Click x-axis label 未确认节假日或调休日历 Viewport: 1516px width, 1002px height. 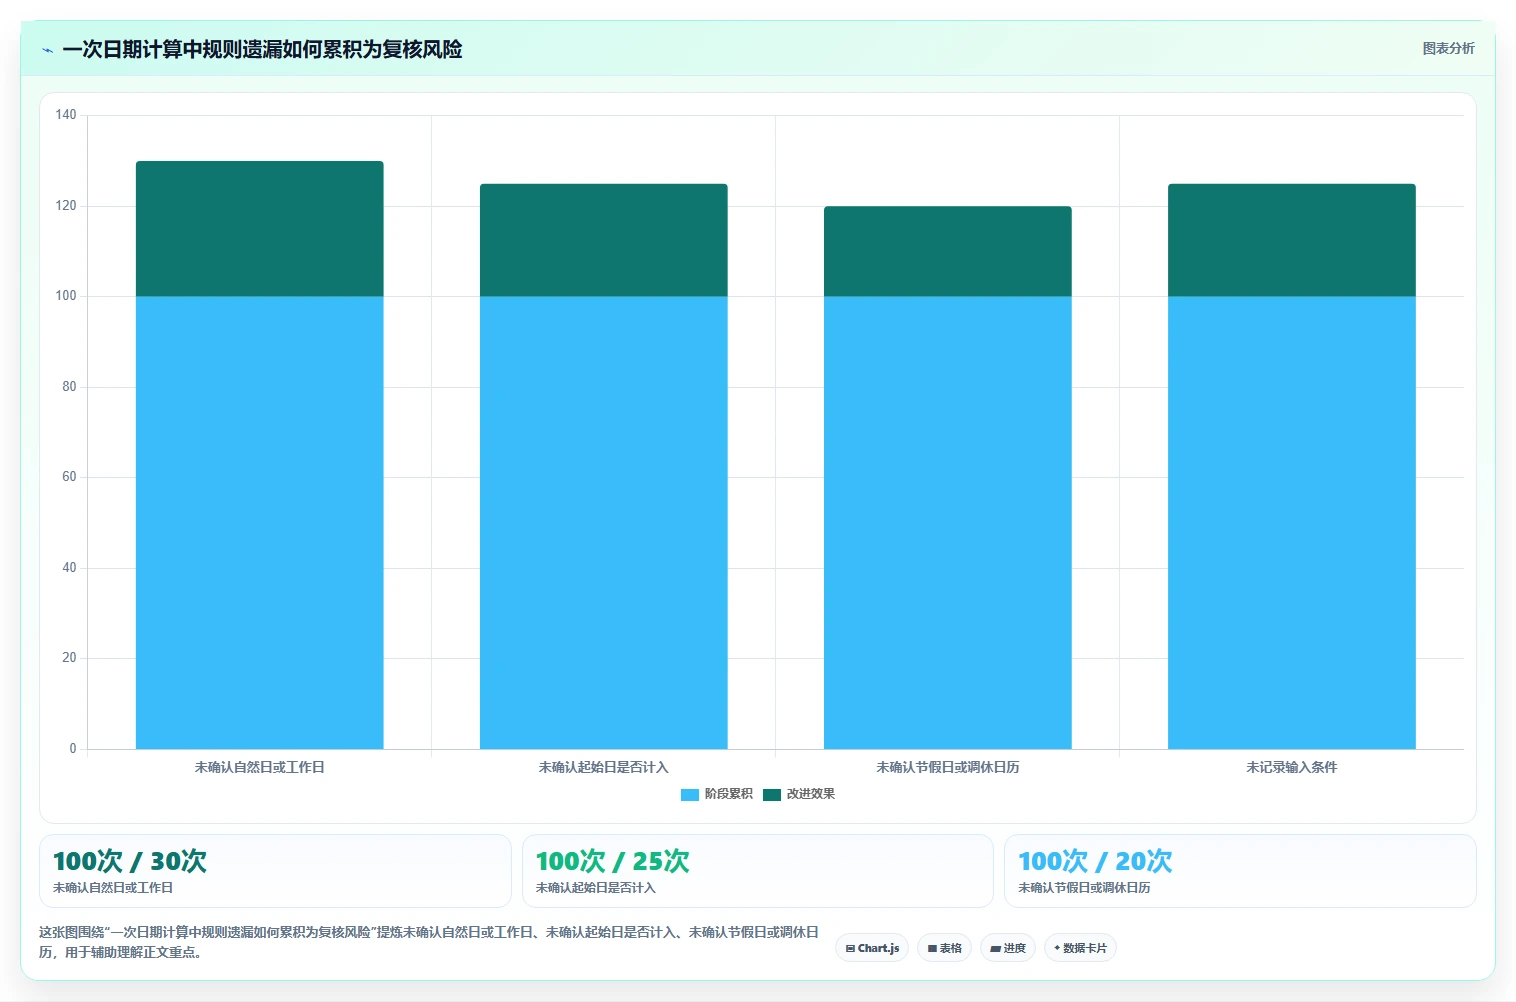pos(947,767)
